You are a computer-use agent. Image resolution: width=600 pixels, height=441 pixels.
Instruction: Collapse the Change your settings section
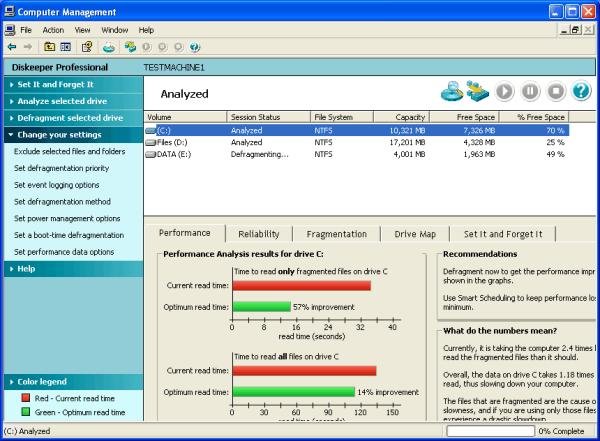pyautogui.click(x=73, y=135)
